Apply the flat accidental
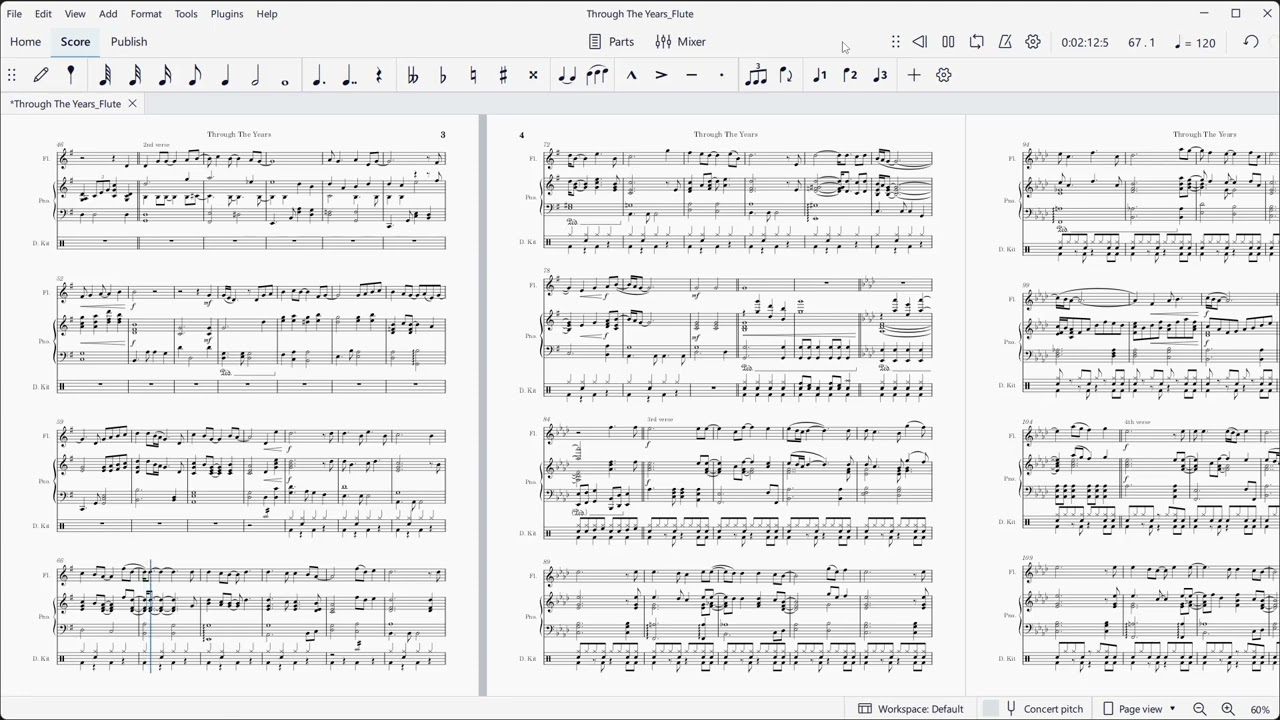This screenshot has width=1280, height=720. (x=443, y=75)
